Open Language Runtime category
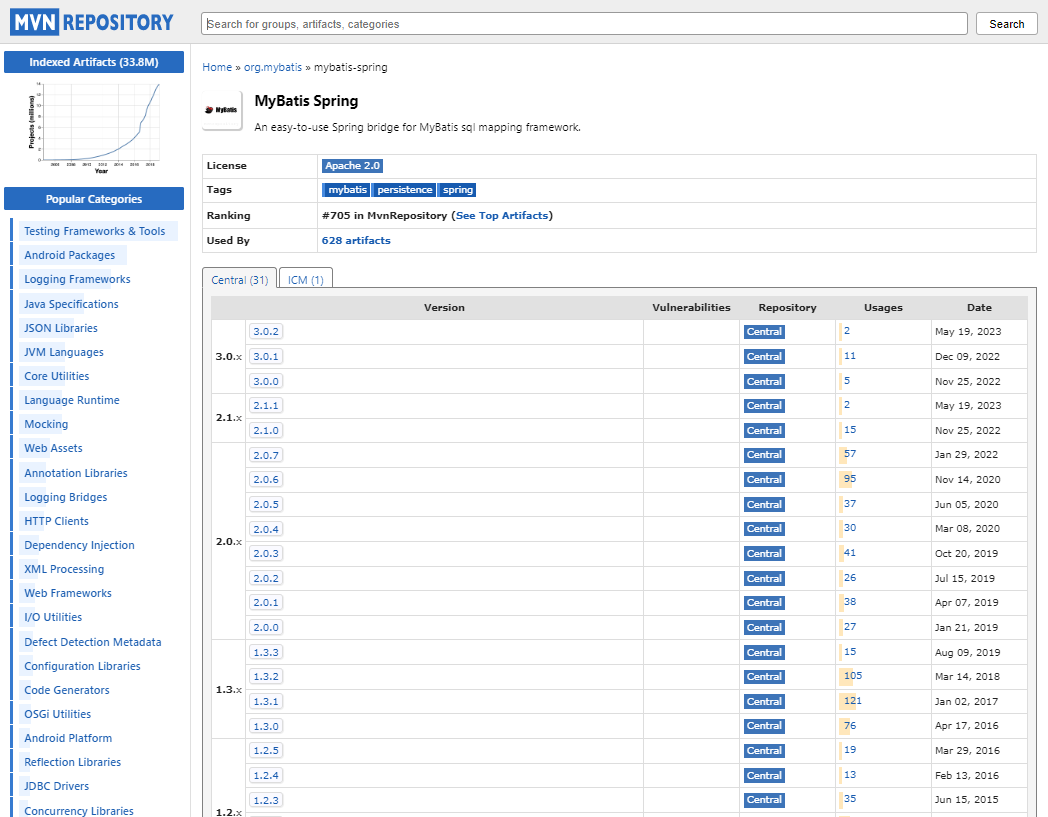The width and height of the screenshot is (1048, 817). point(72,400)
